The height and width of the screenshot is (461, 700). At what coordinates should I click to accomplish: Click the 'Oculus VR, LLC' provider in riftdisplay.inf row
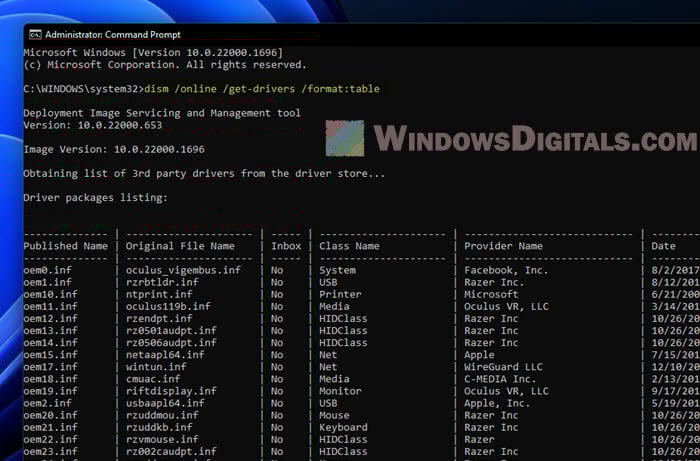[x=506, y=390]
